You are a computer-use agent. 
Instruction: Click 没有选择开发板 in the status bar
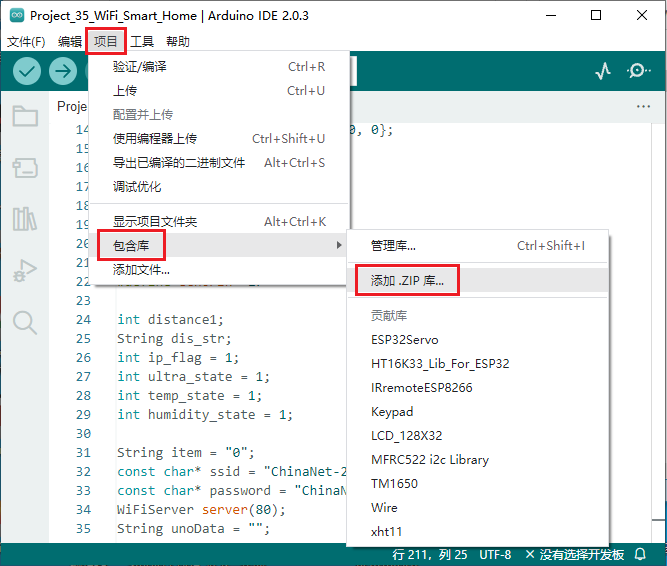click(581, 554)
